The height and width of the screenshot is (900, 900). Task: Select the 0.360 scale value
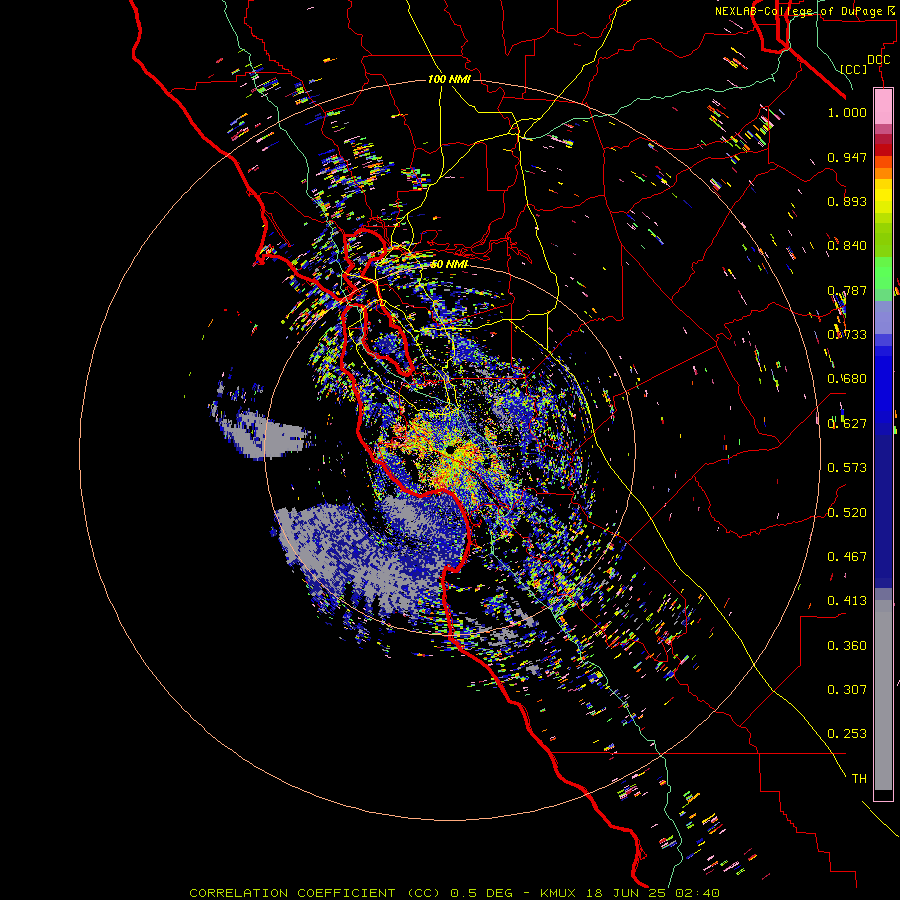click(x=847, y=646)
